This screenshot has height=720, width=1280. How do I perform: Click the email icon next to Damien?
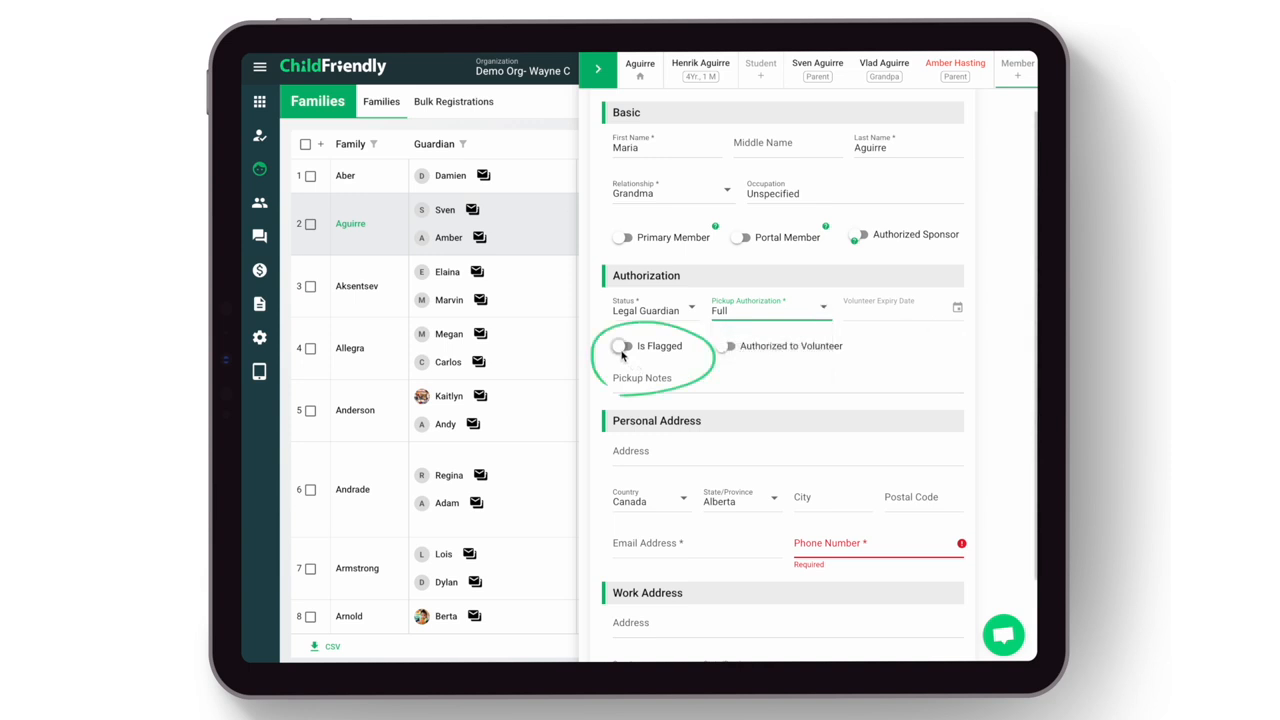coord(483,175)
